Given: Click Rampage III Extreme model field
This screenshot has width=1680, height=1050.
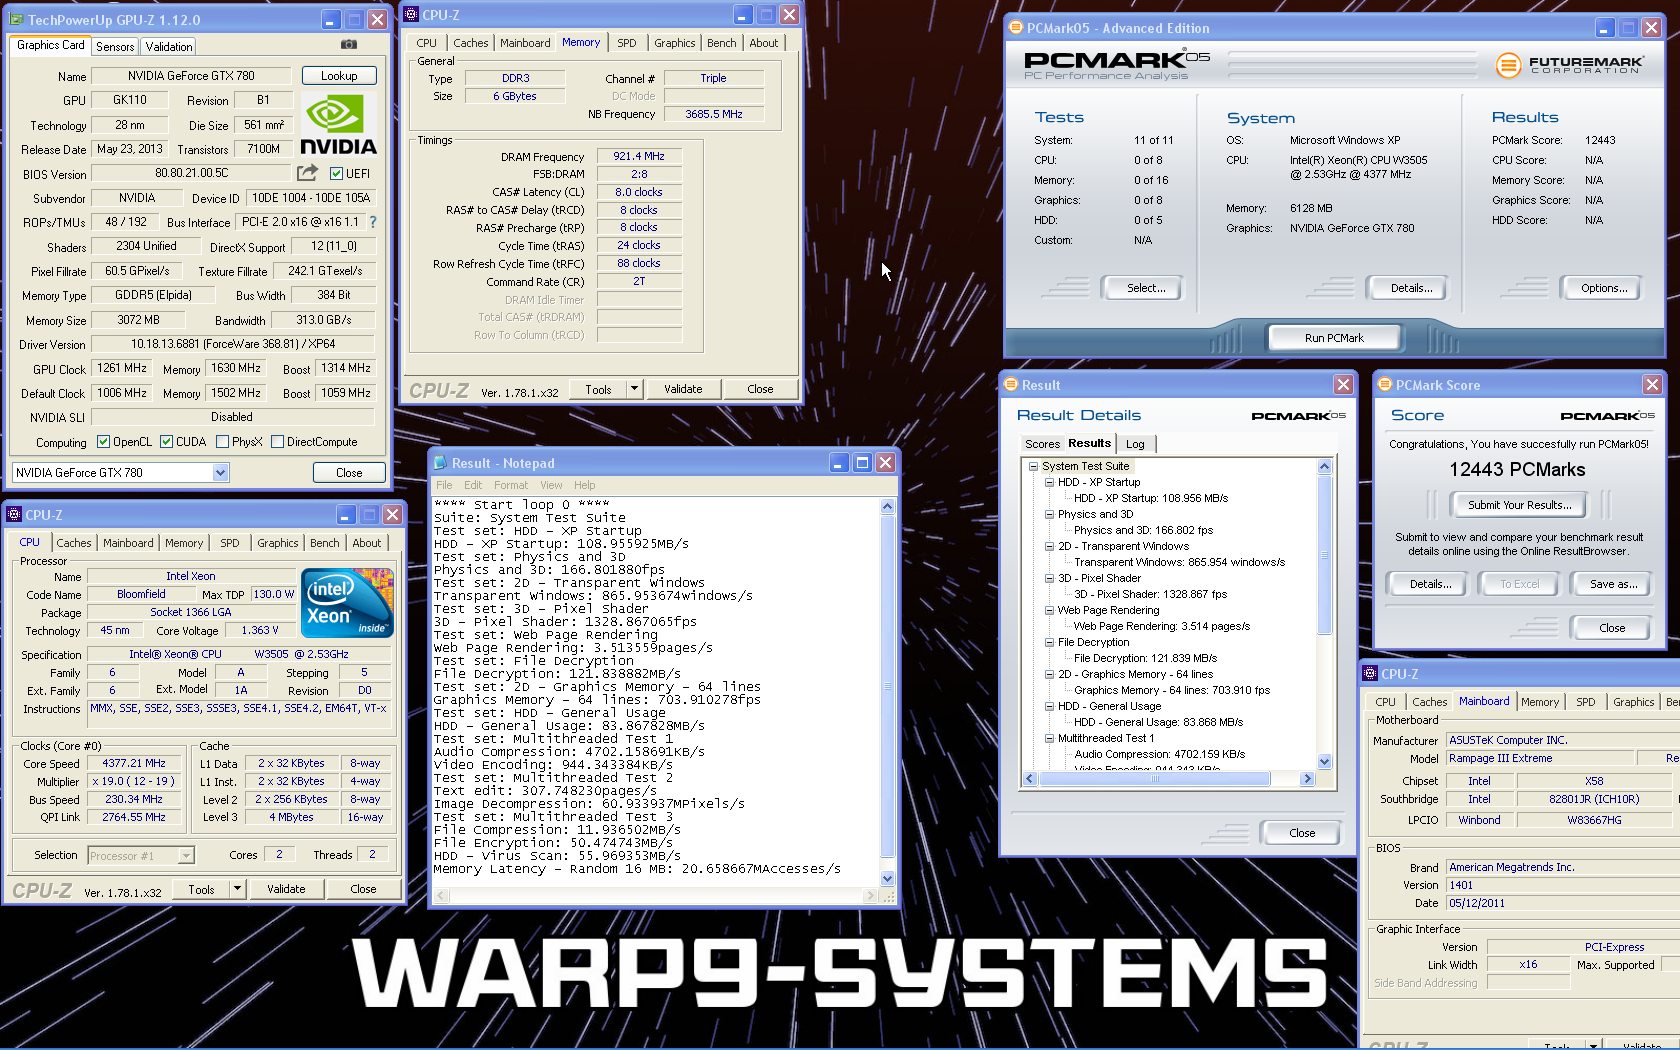Looking at the screenshot, I should [x=1540, y=759].
